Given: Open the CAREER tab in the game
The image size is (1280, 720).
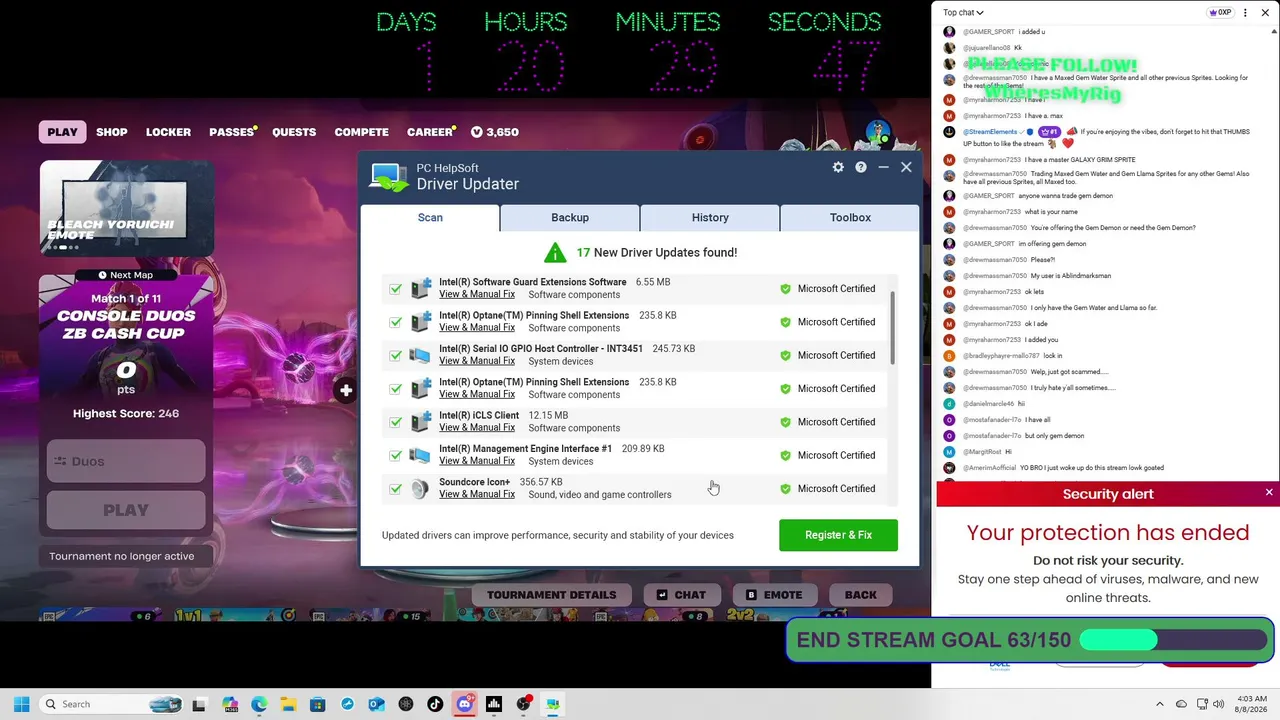Looking at the screenshot, I should coord(430,132).
